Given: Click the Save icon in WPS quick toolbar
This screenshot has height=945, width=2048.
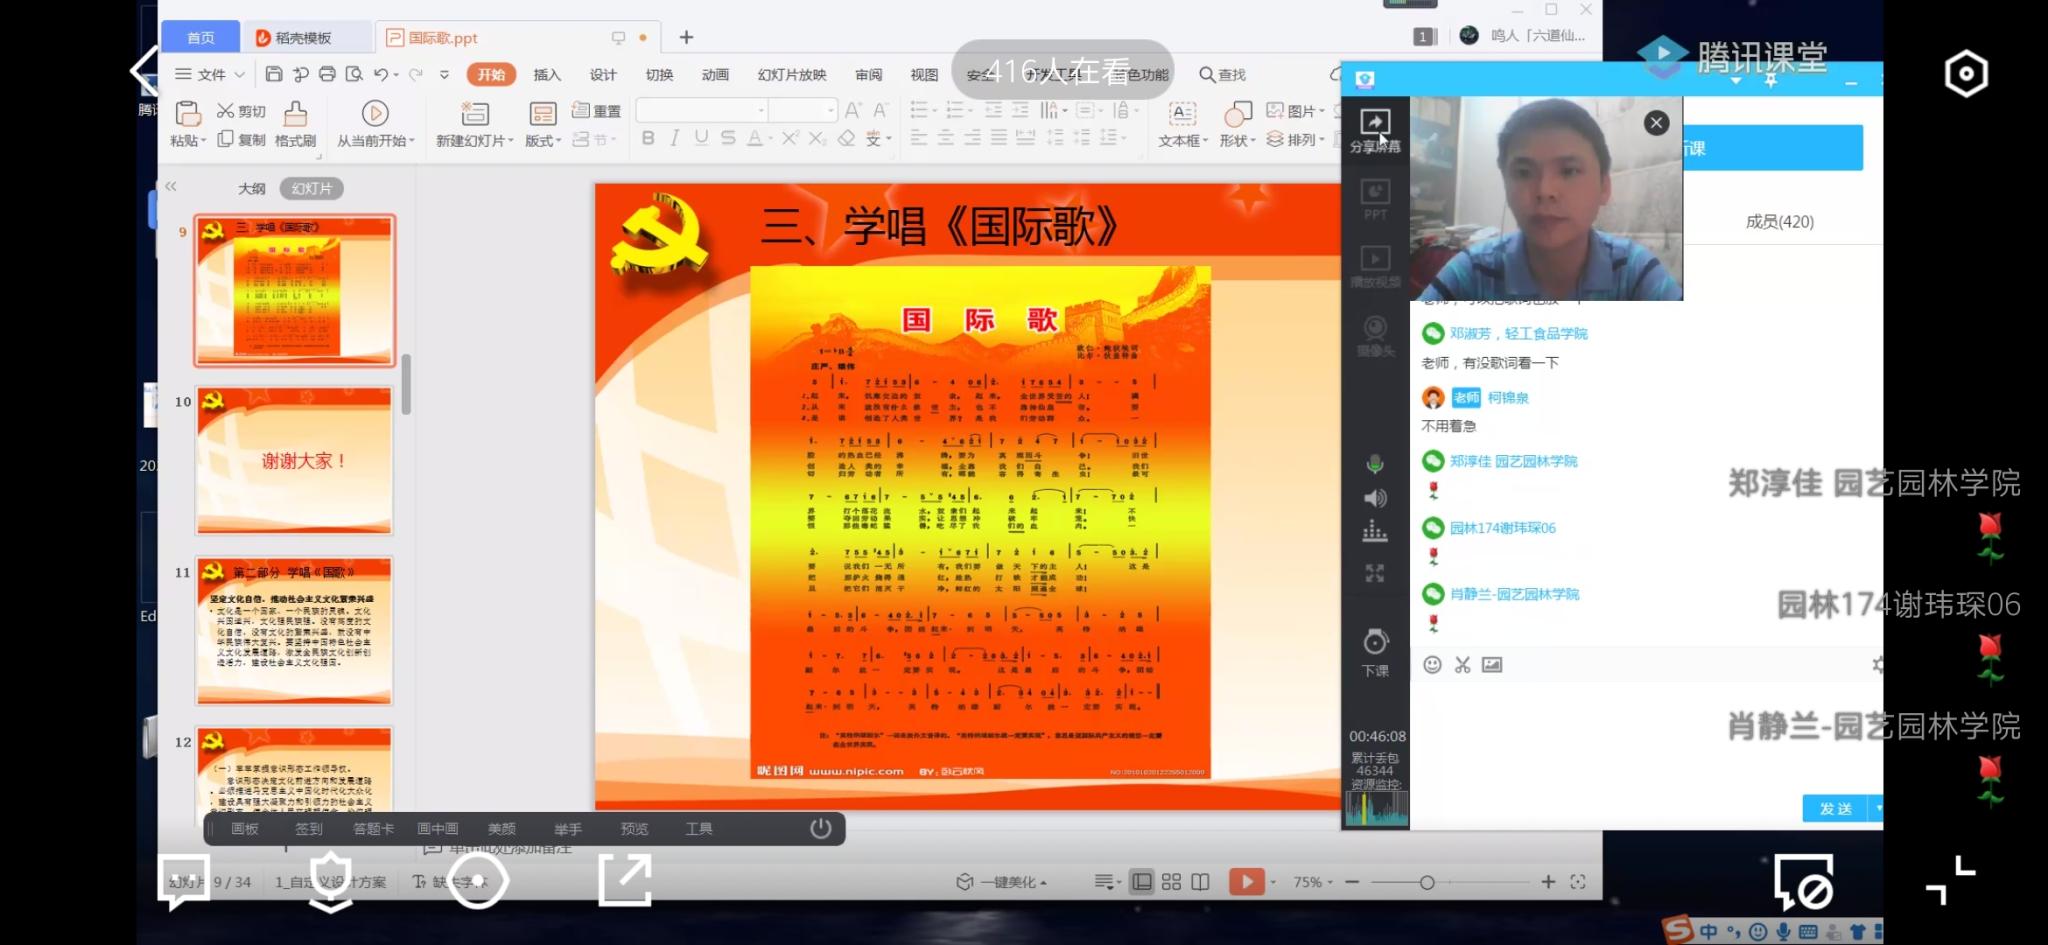Looking at the screenshot, I should [274, 74].
